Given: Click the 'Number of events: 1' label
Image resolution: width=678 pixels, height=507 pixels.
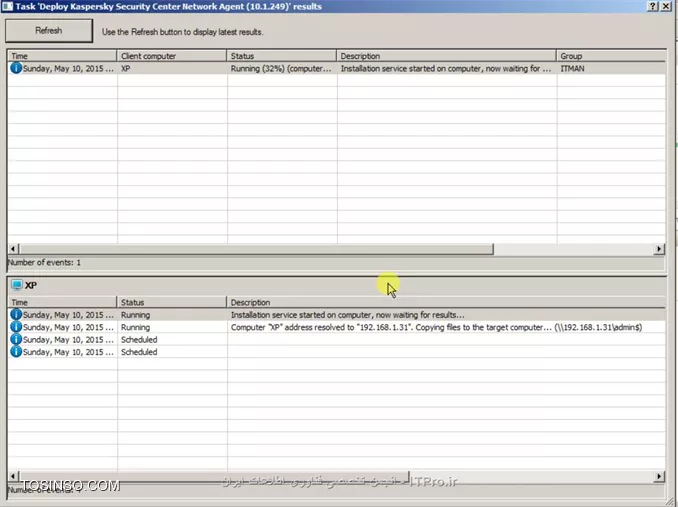Looking at the screenshot, I should click(x=44, y=262).
